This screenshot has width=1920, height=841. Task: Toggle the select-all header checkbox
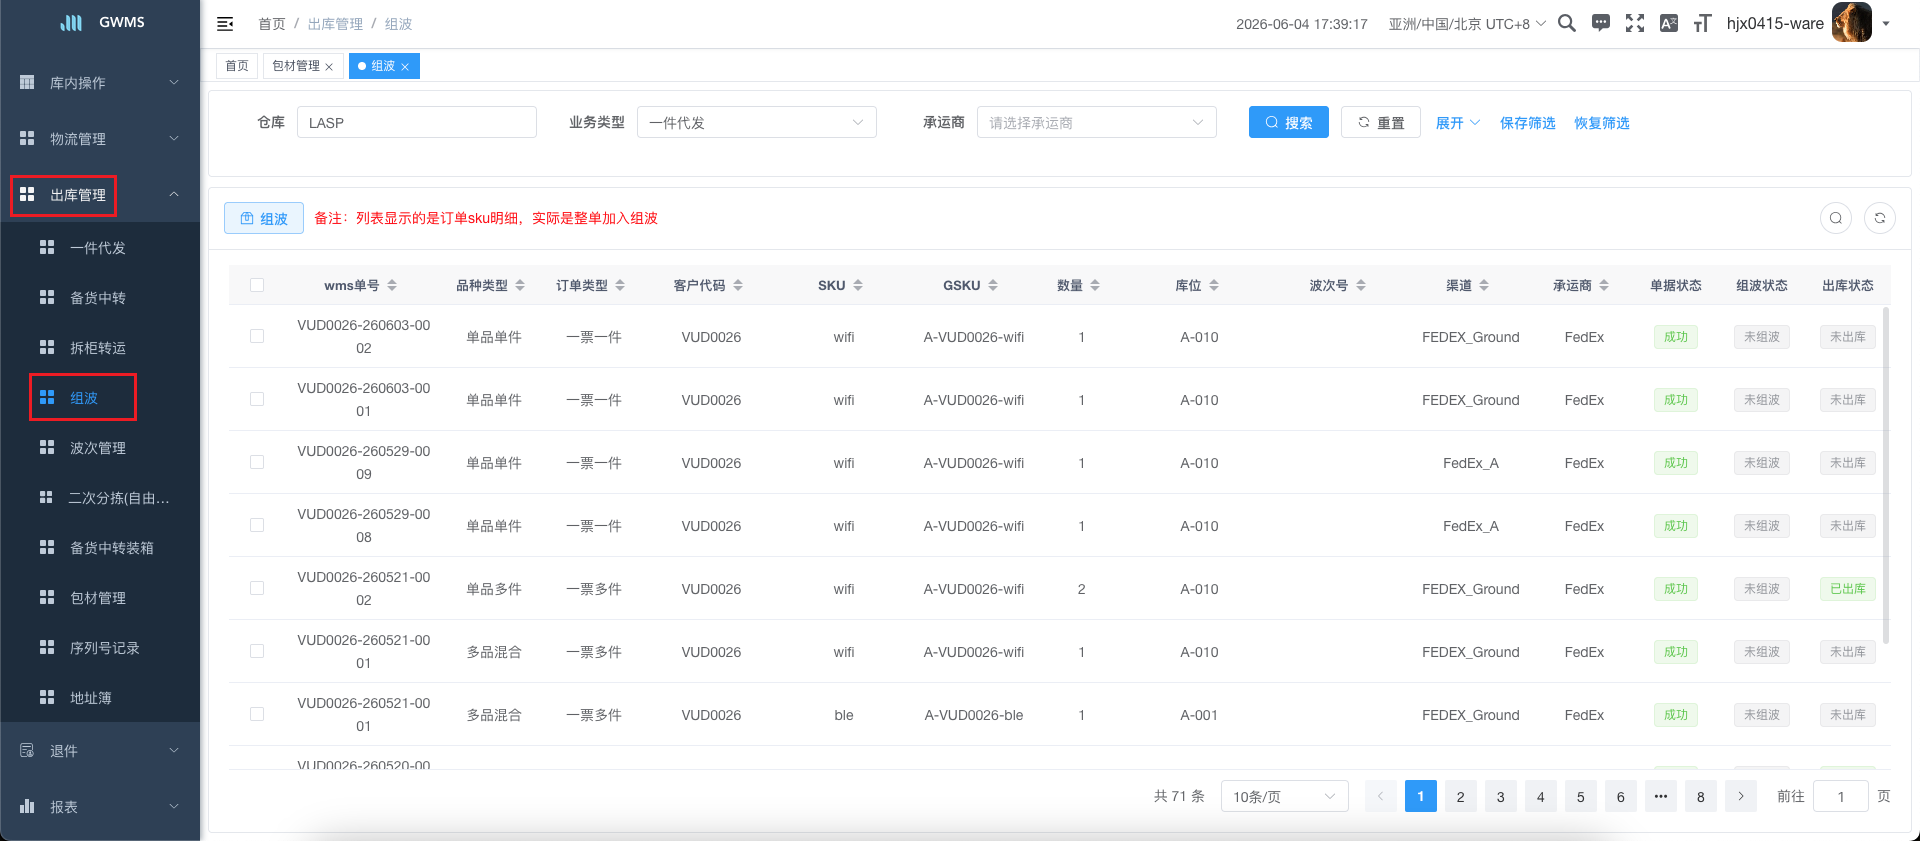tap(257, 285)
